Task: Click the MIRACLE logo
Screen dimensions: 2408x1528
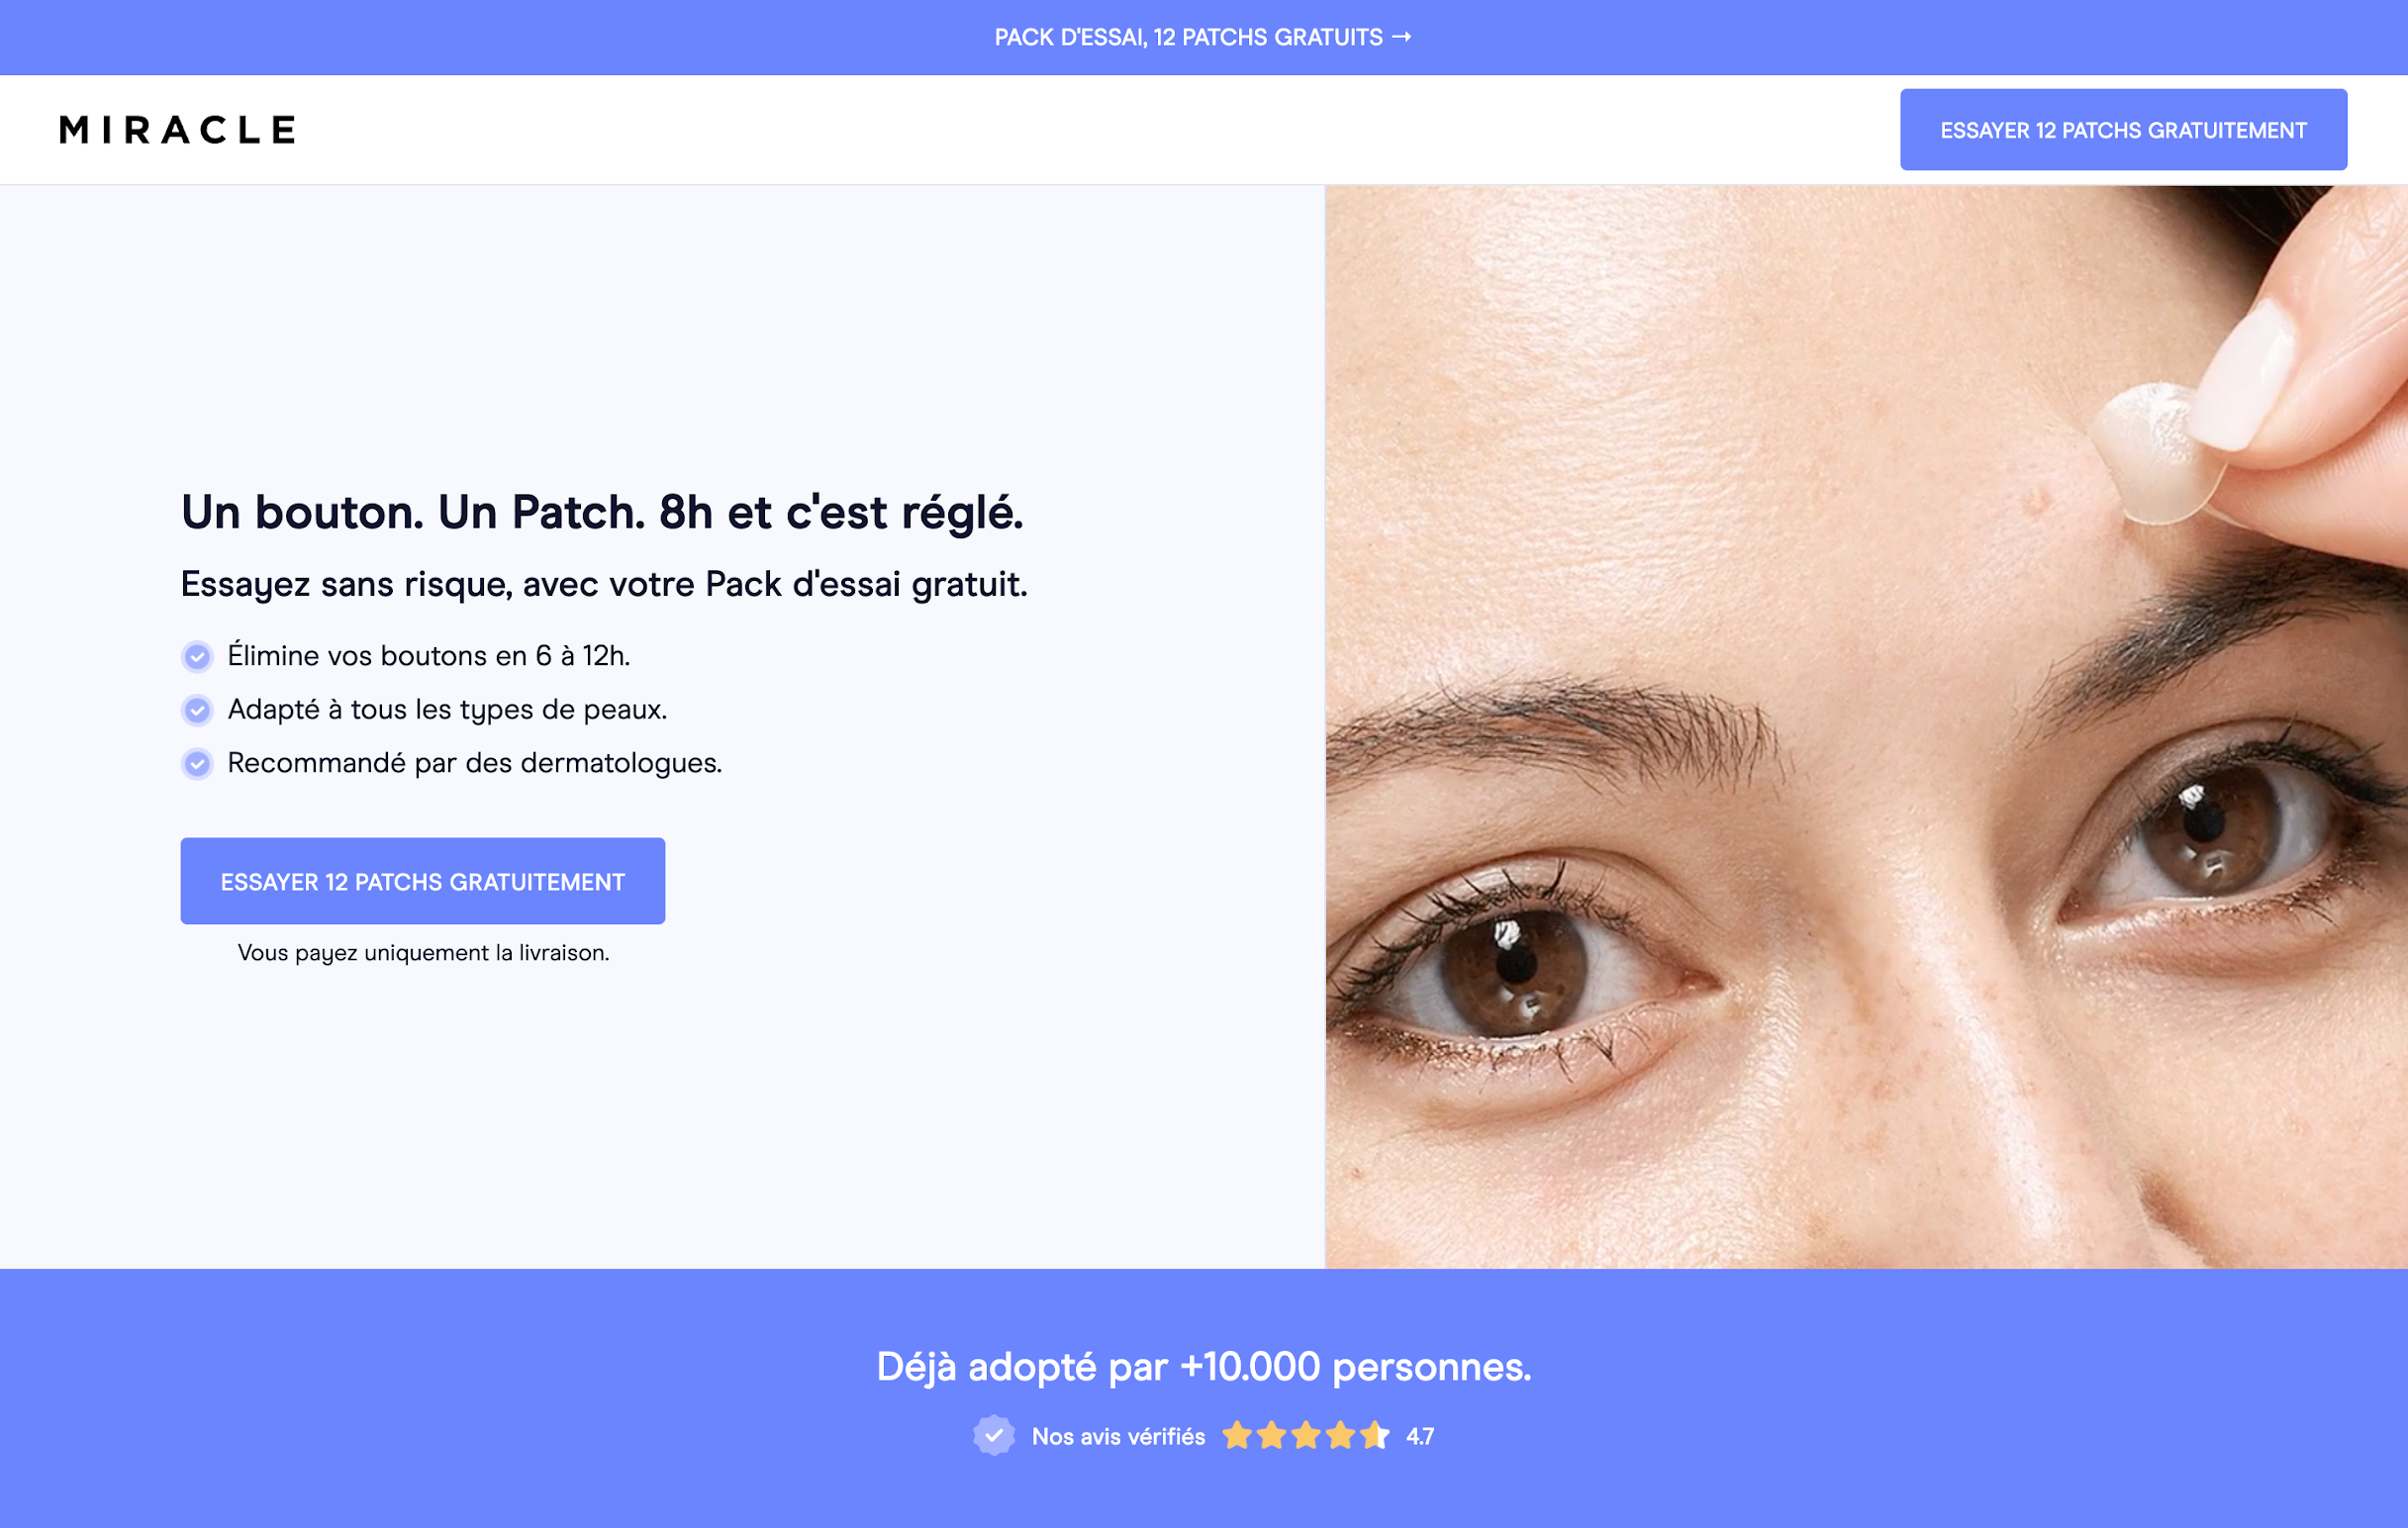Action: 177,130
